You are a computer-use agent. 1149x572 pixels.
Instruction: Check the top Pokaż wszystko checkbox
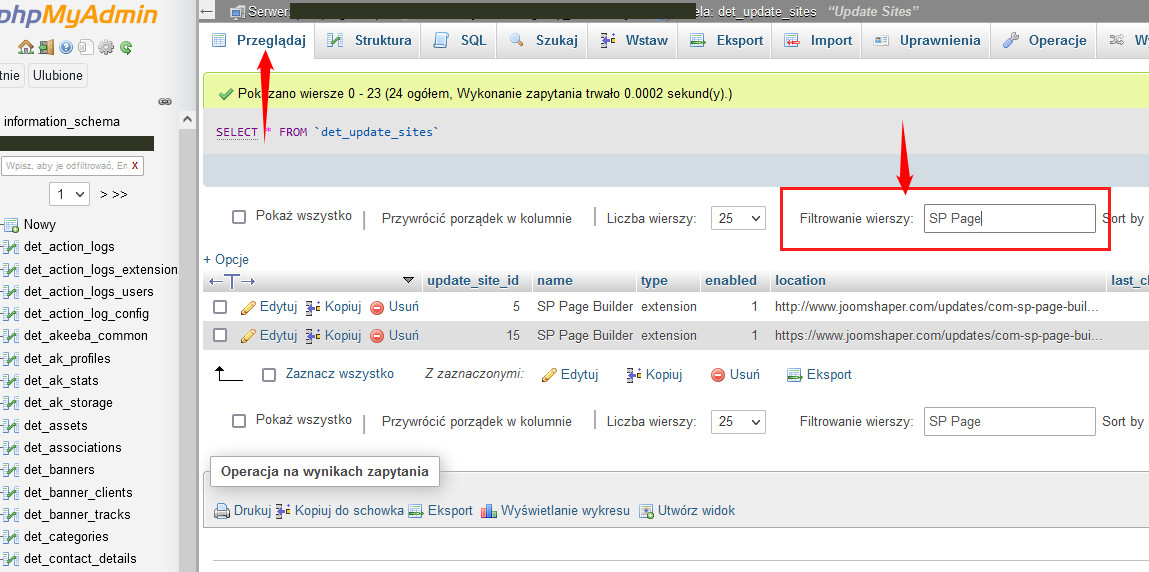239,217
